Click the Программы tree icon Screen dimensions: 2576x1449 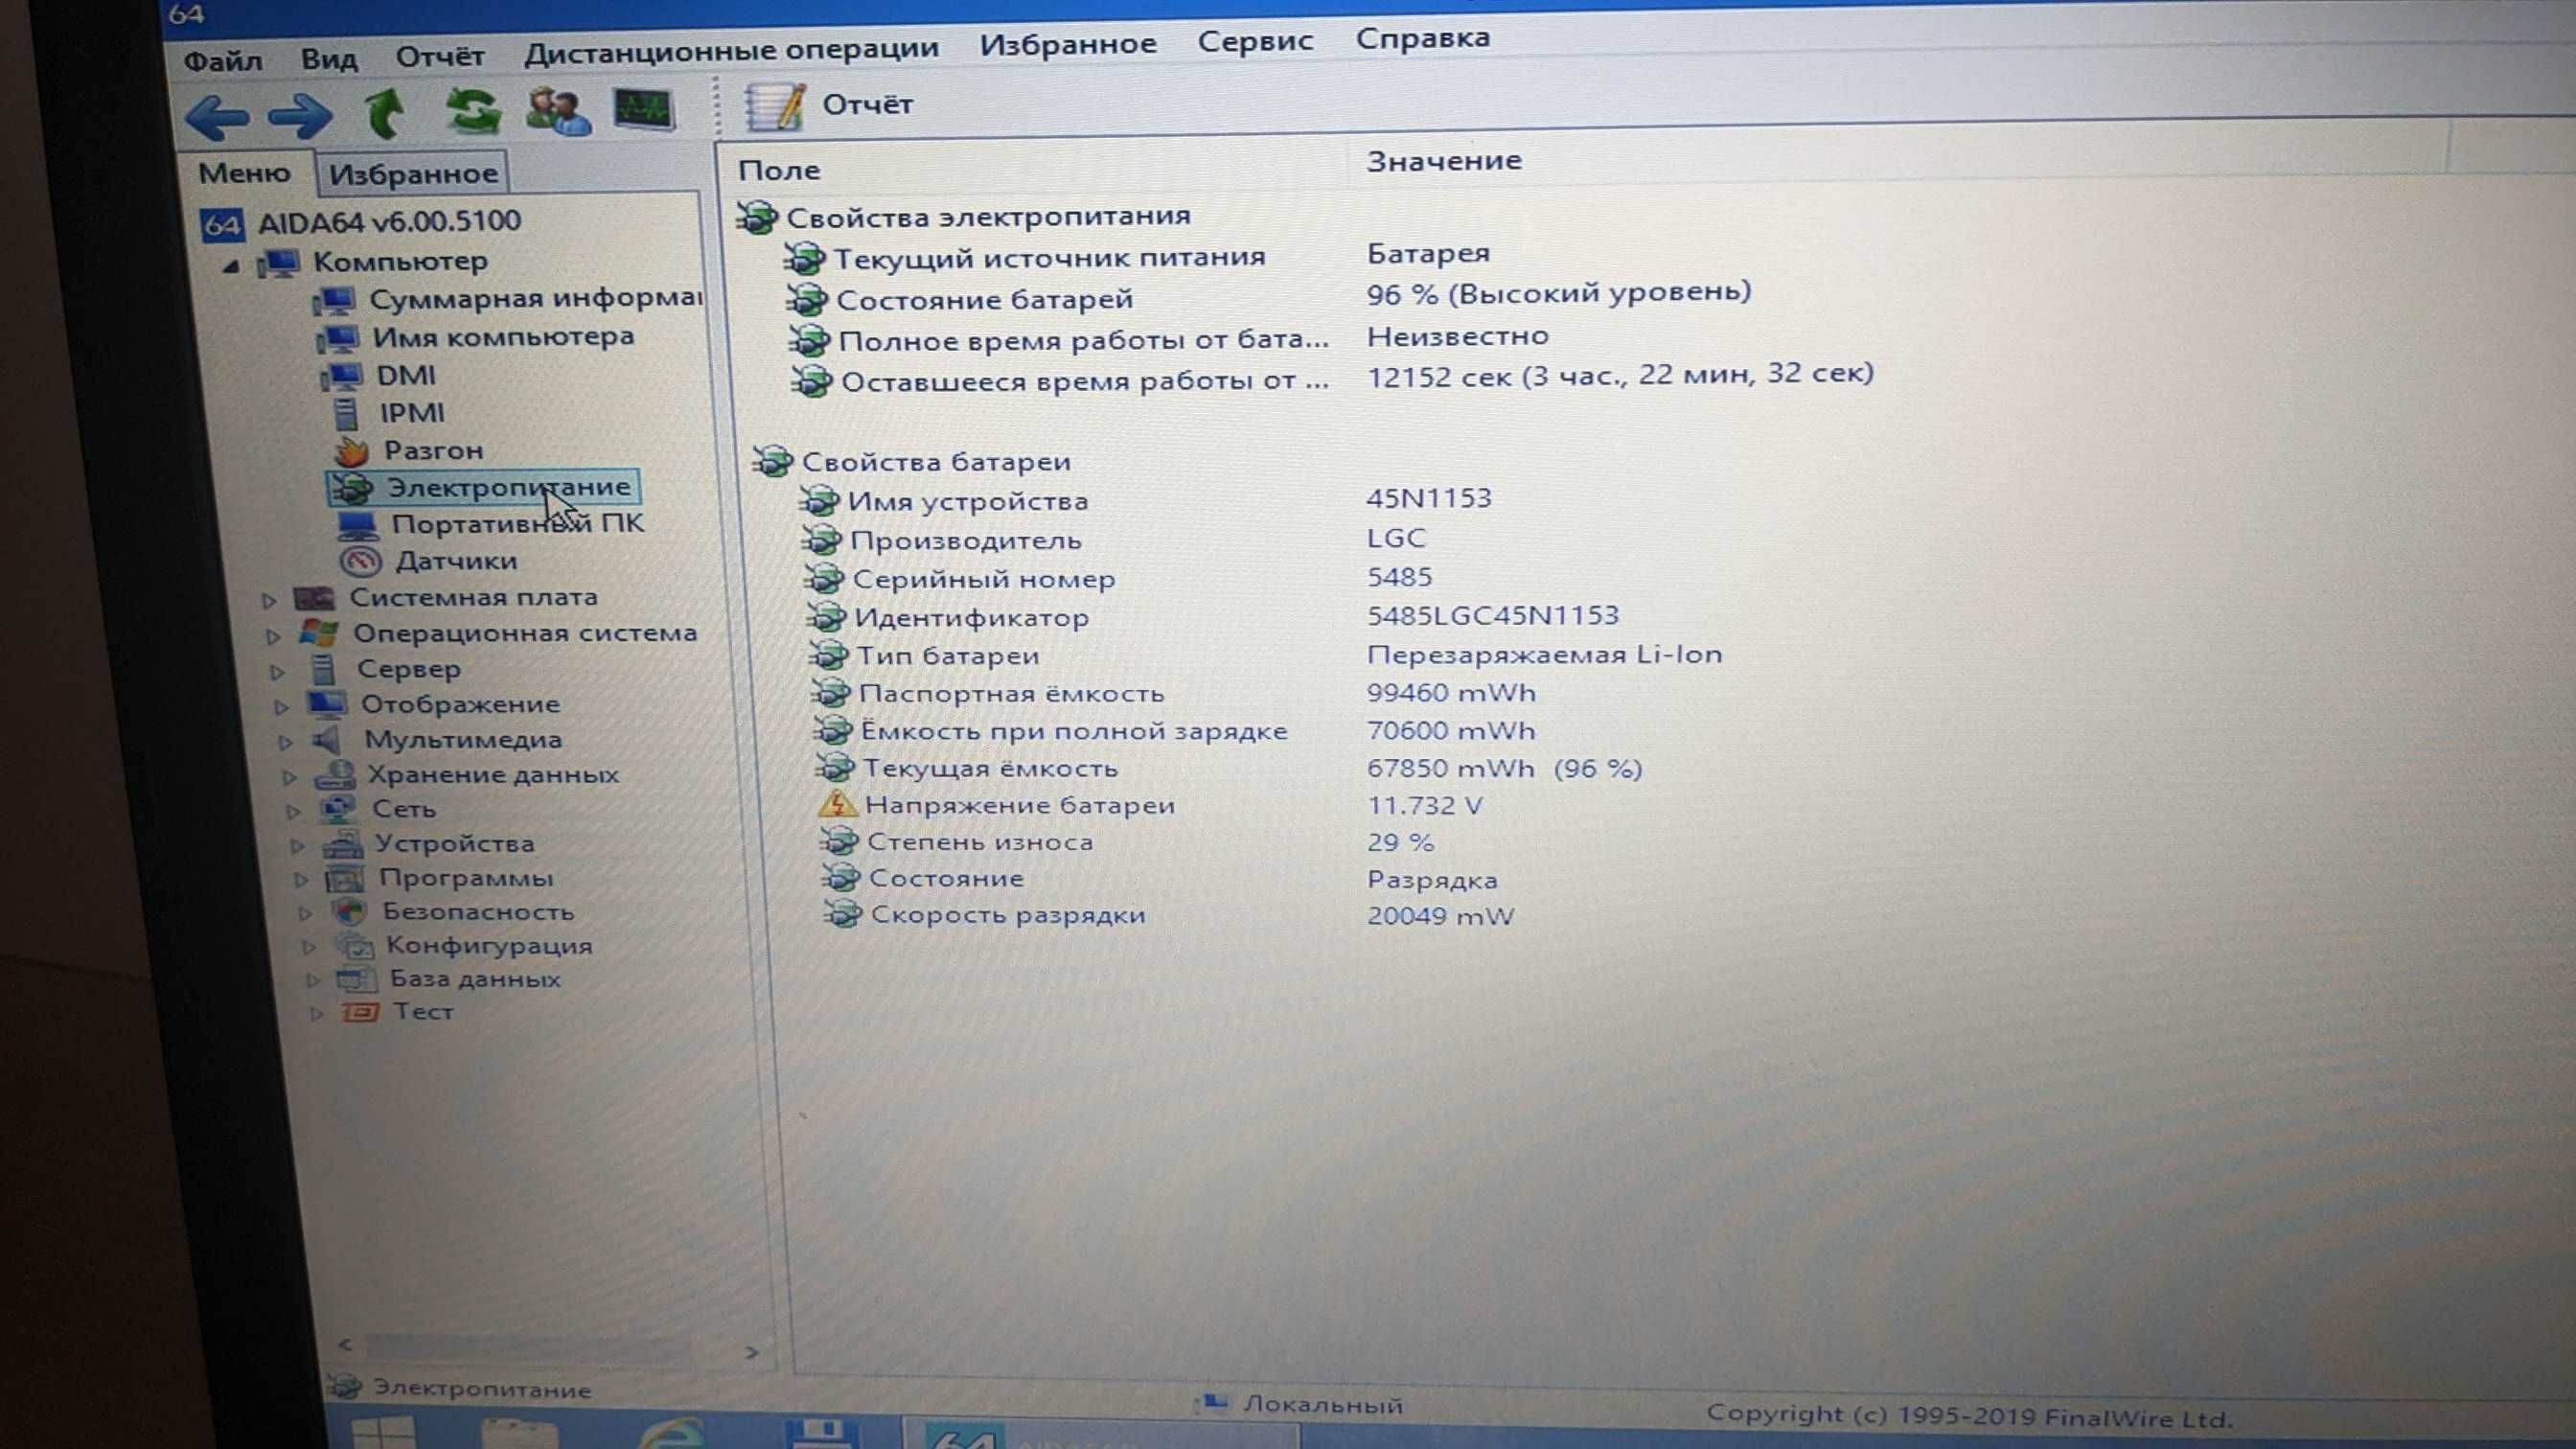click(x=346, y=879)
